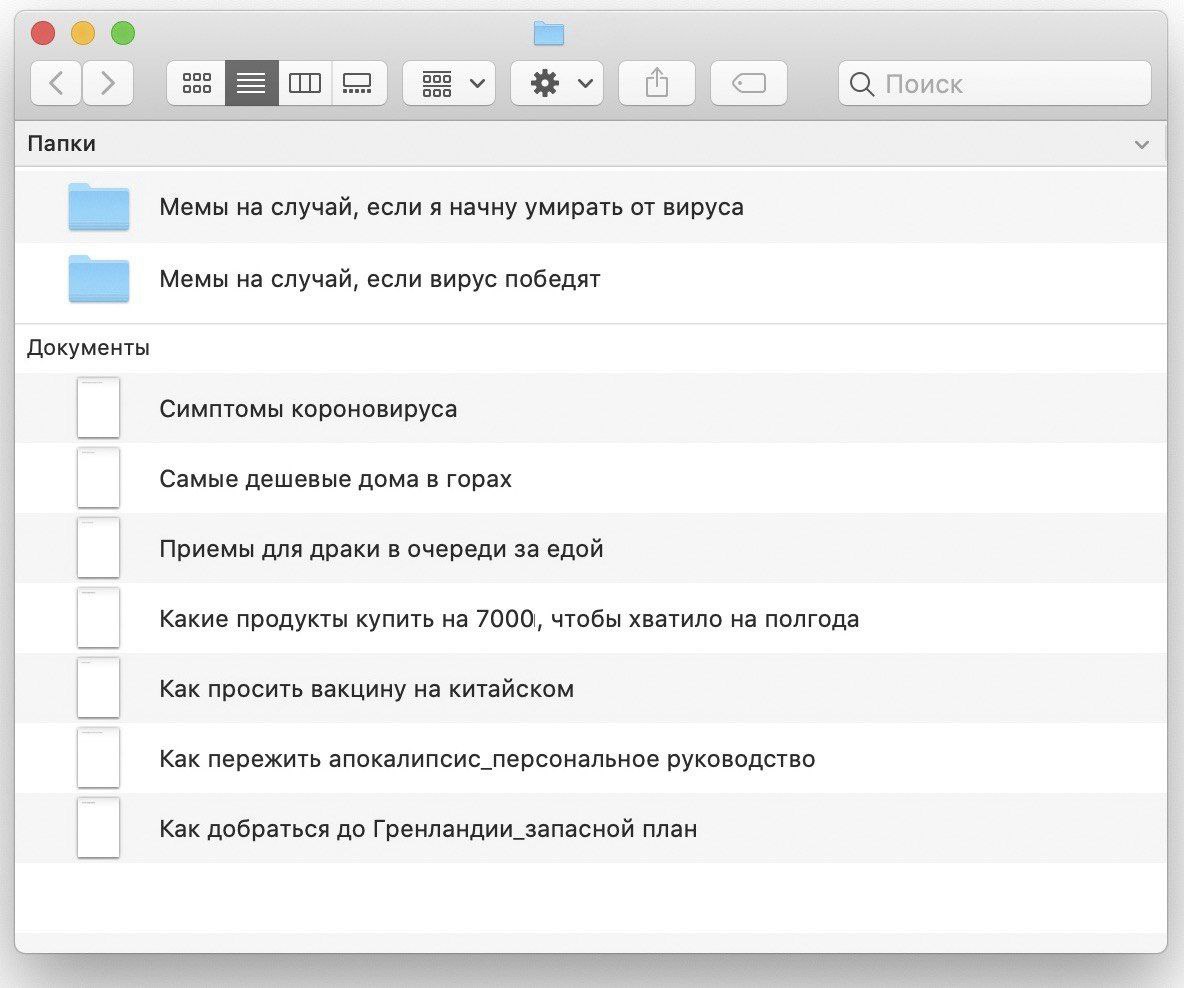Collapse the Папки section chevron
The image size is (1184, 988).
tap(1141, 145)
